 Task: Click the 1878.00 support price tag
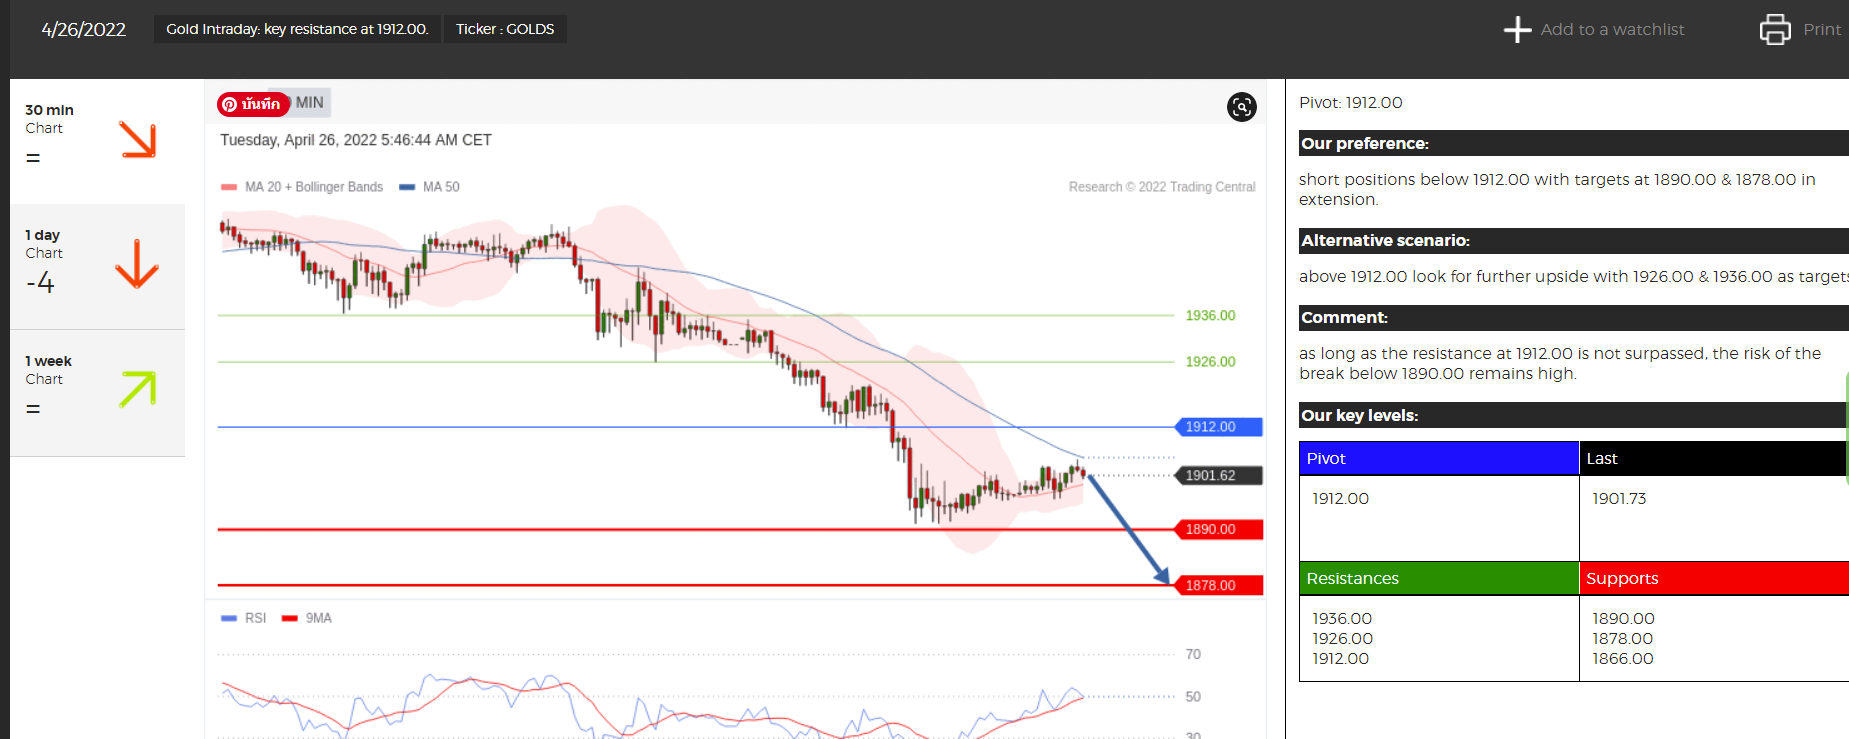(x=1217, y=585)
